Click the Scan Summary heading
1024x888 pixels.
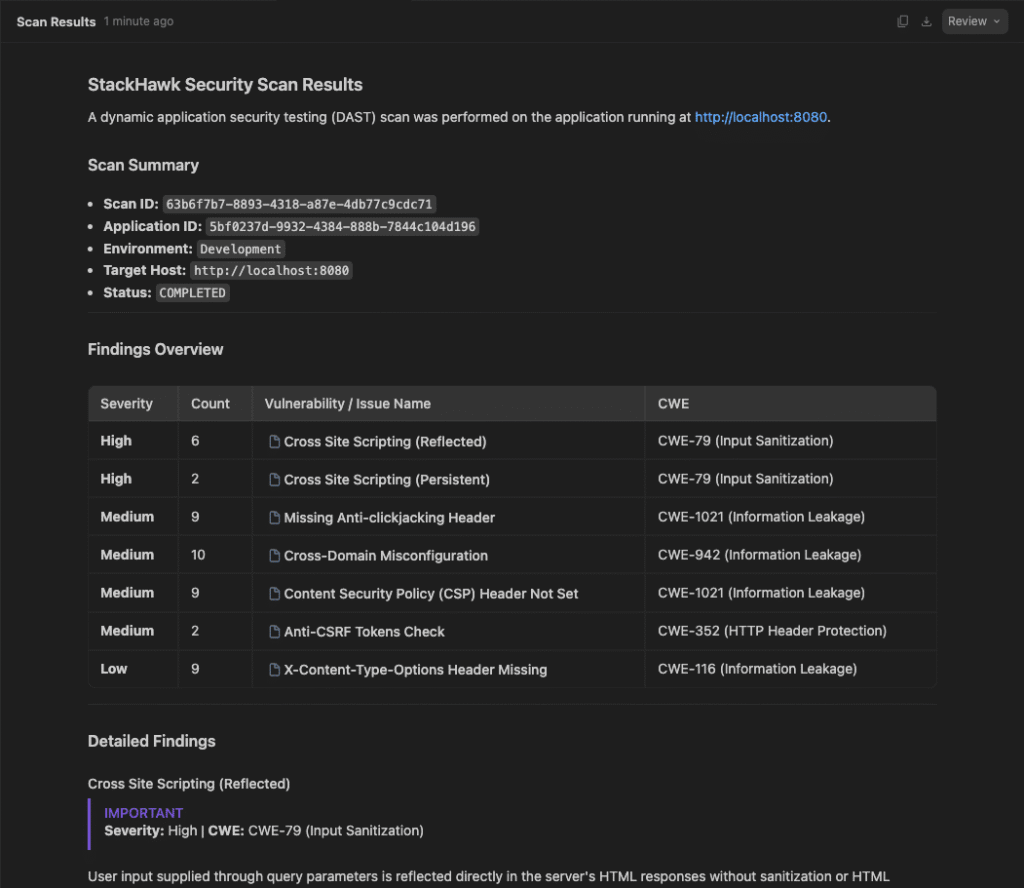143,165
